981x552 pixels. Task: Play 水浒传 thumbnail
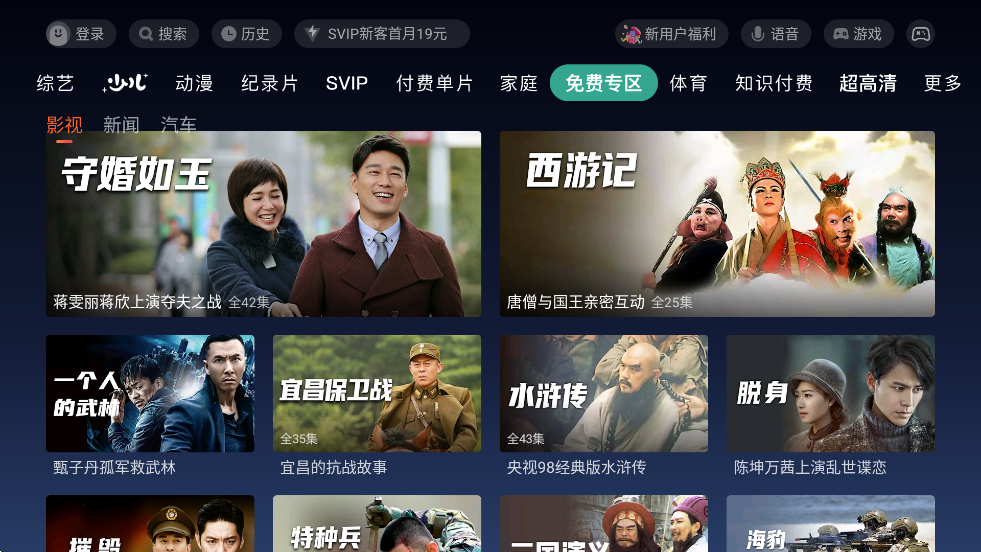[604, 393]
